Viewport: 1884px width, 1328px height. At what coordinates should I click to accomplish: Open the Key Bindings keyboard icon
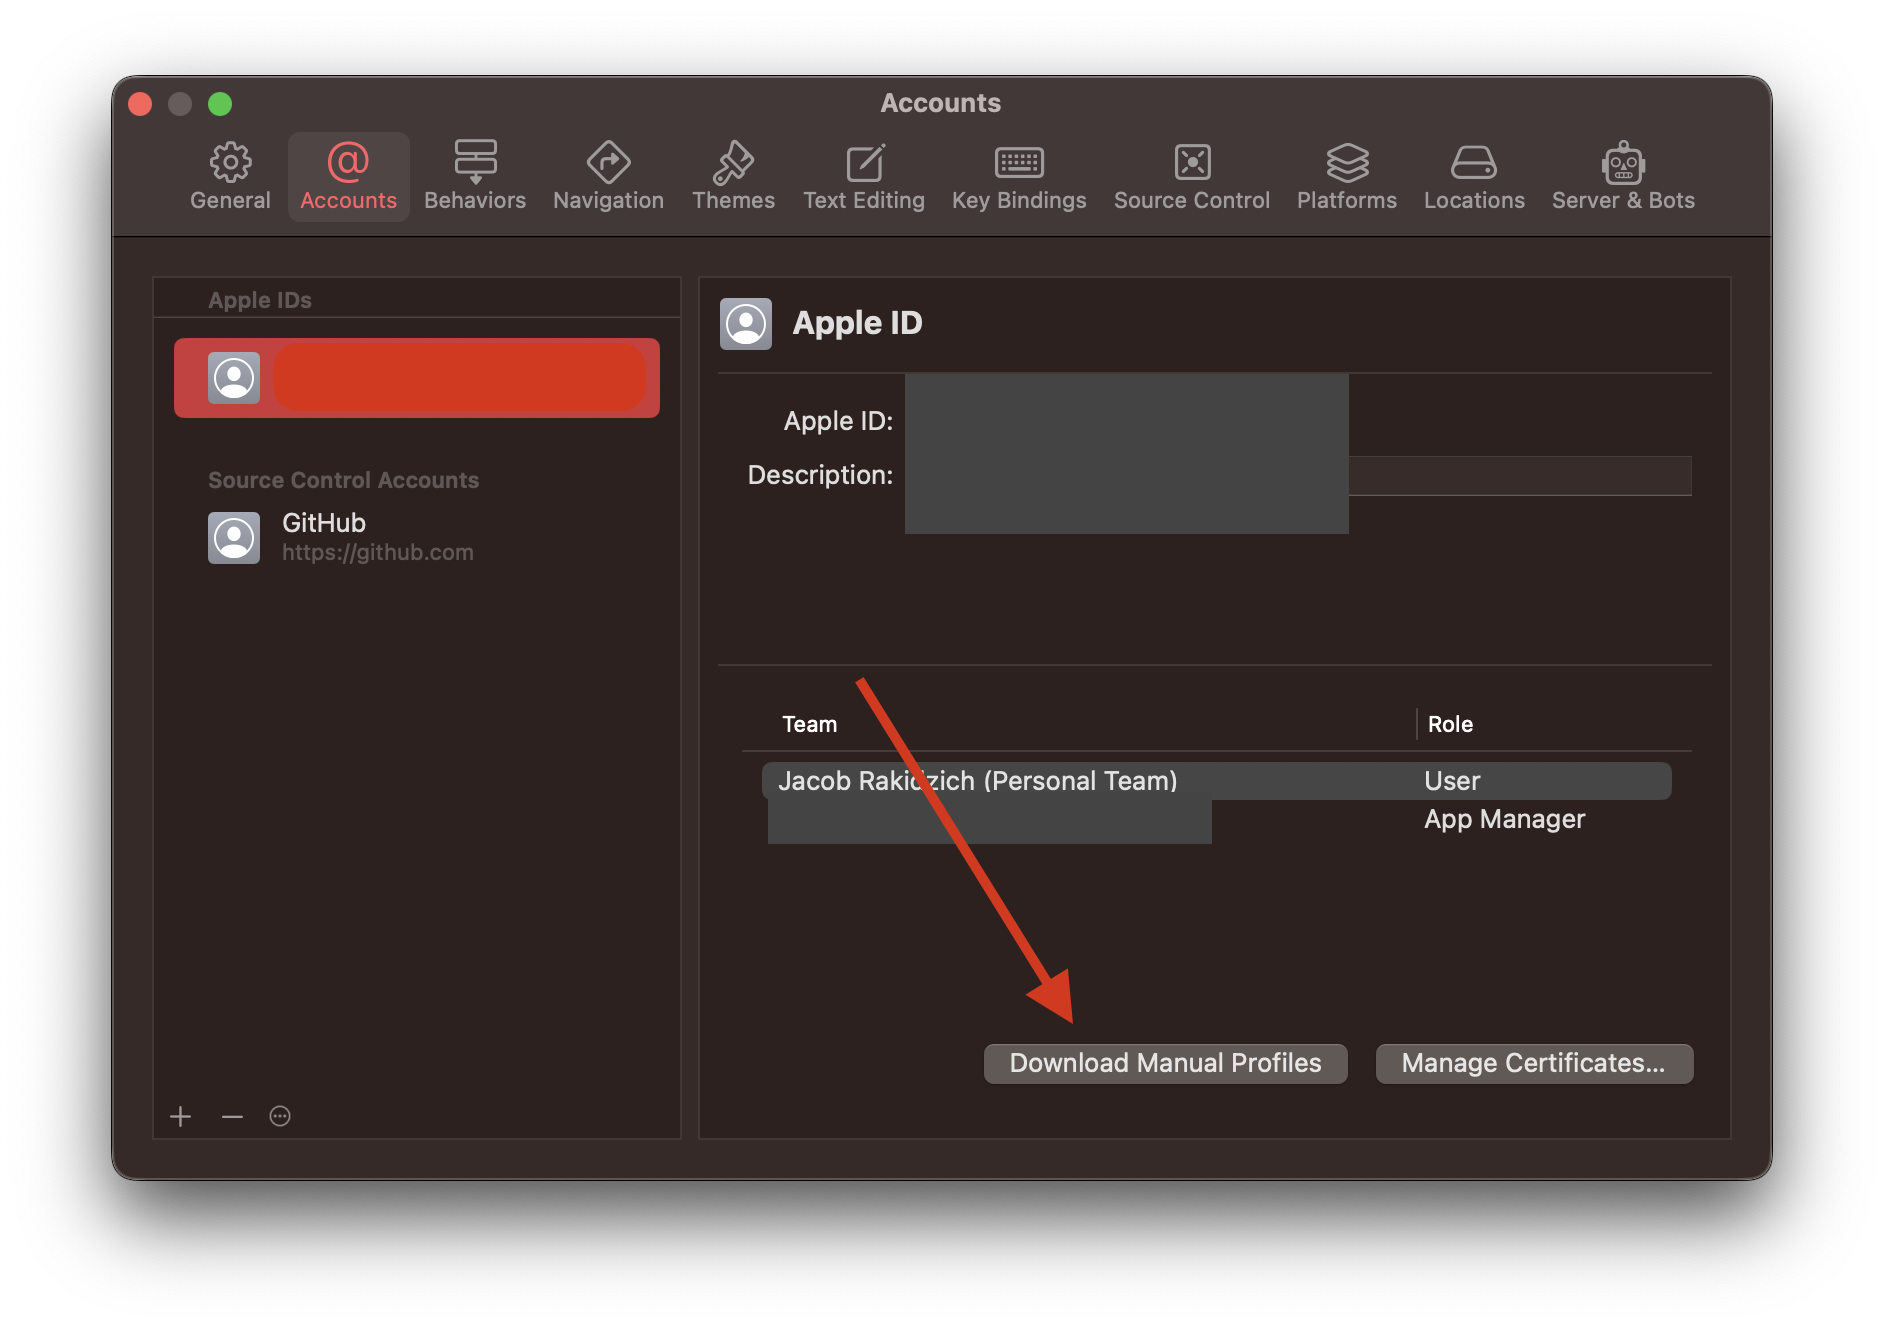pyautogui.click(x=1019, y=162)
